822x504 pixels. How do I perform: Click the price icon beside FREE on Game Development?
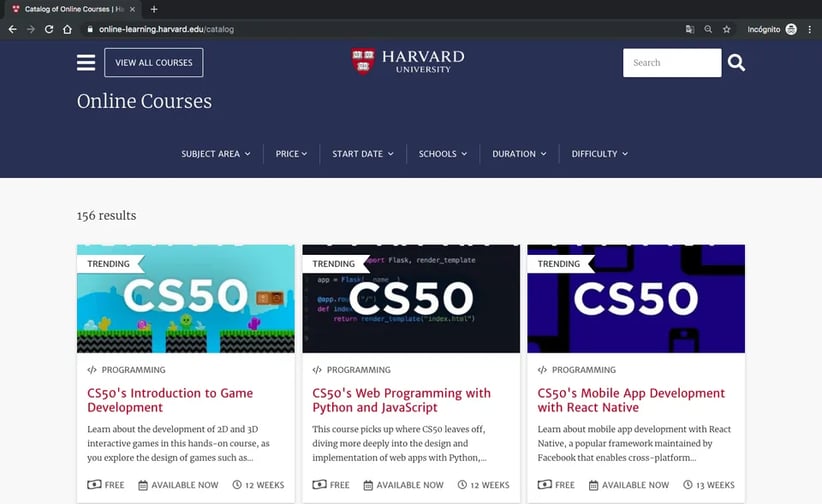94,485
